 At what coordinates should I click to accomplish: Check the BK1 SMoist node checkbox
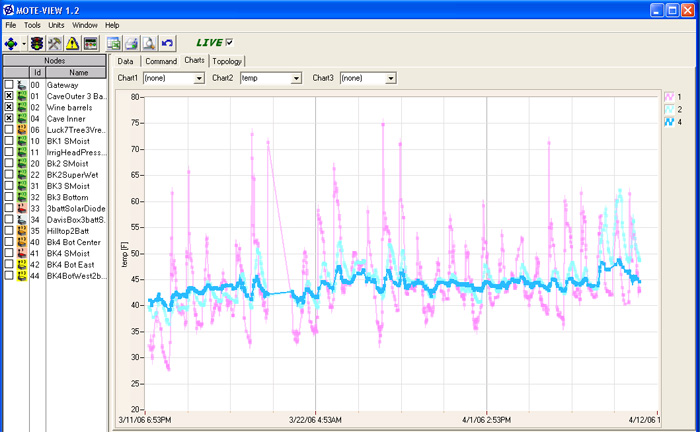[x=9, y=141]
